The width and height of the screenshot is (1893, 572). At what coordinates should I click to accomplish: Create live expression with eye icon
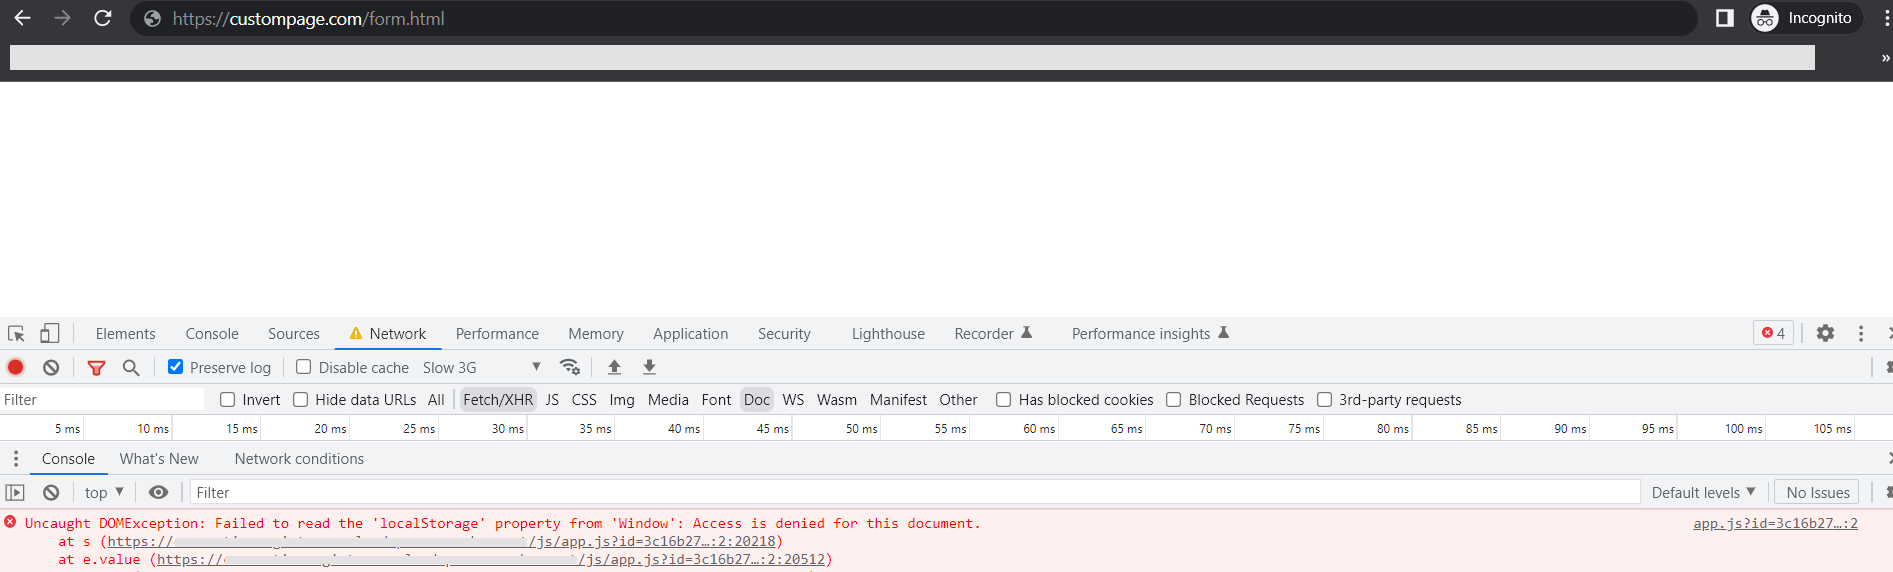point(158,492)
